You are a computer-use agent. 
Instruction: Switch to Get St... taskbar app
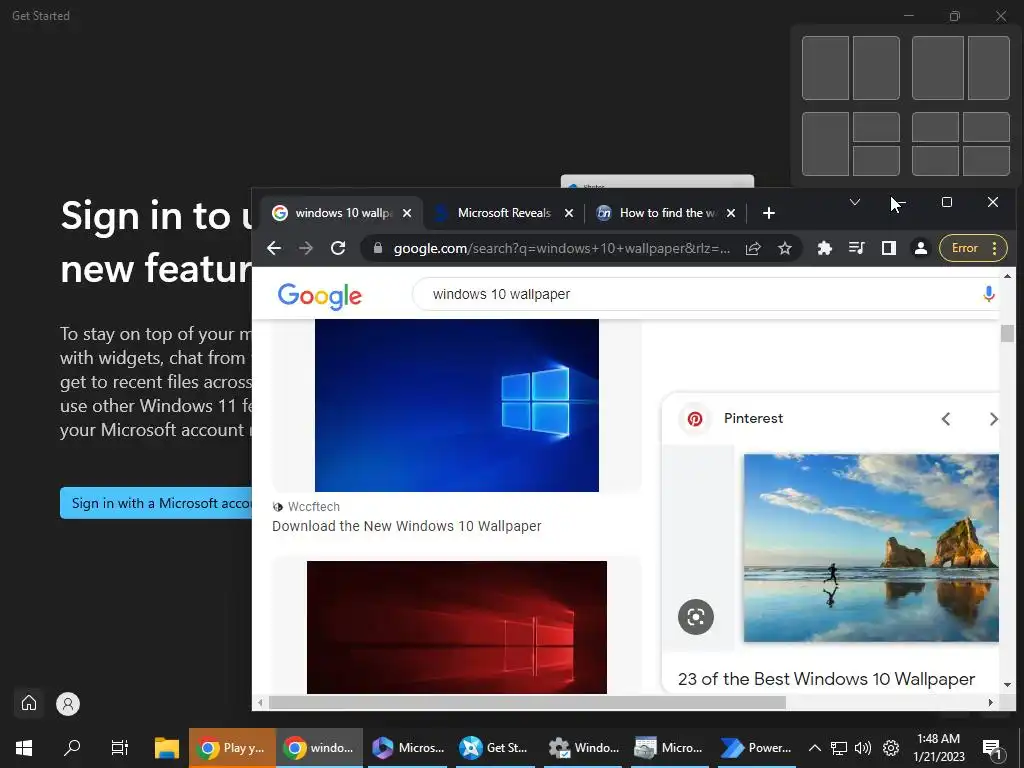coord(494,748)
